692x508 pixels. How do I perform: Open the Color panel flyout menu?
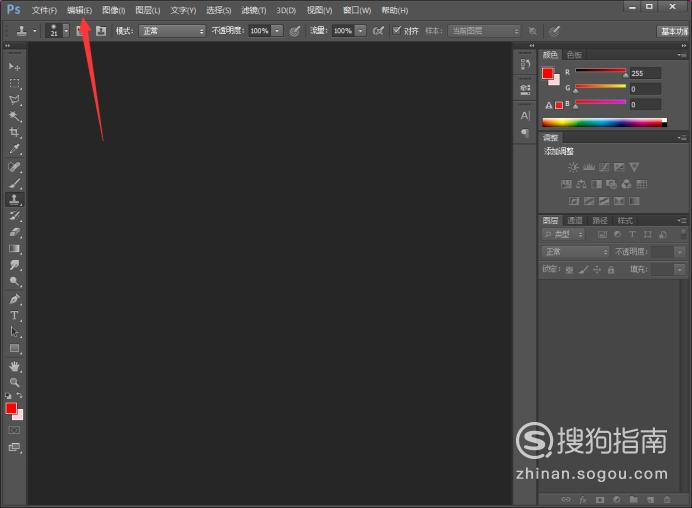coord(682,55)
